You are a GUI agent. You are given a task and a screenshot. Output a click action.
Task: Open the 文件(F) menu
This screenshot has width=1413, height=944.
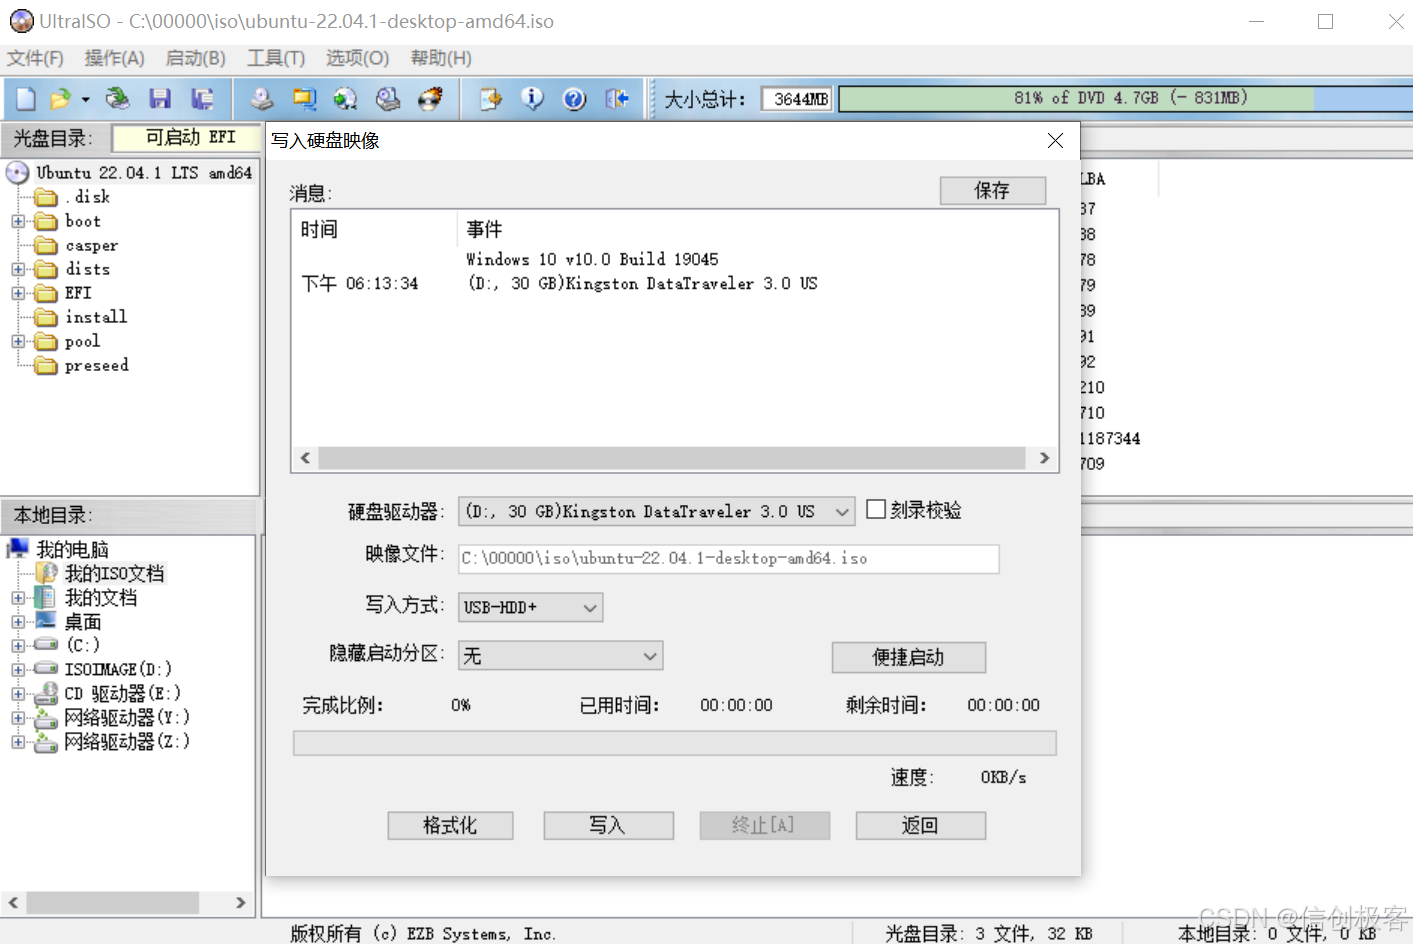click(x=35, y=58)
